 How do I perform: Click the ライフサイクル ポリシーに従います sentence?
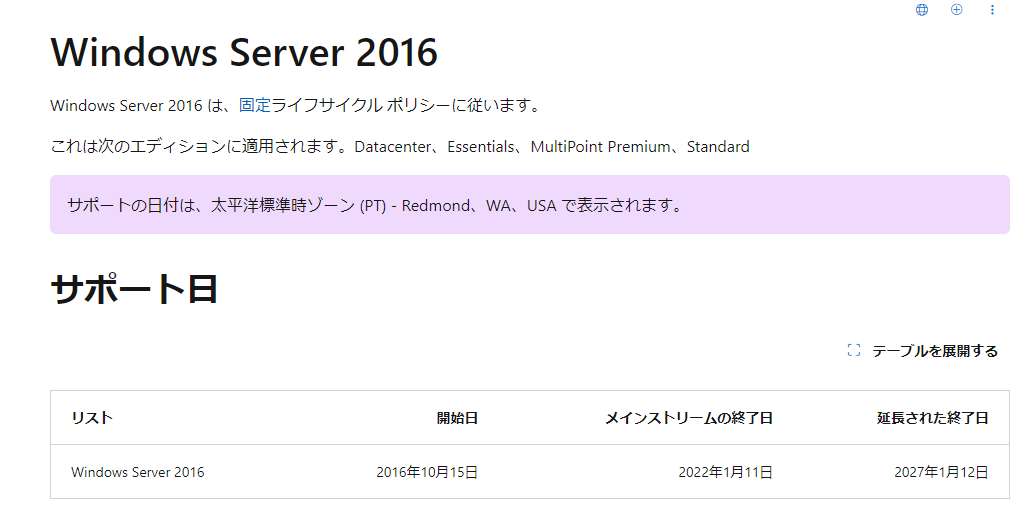pos(406,105)
